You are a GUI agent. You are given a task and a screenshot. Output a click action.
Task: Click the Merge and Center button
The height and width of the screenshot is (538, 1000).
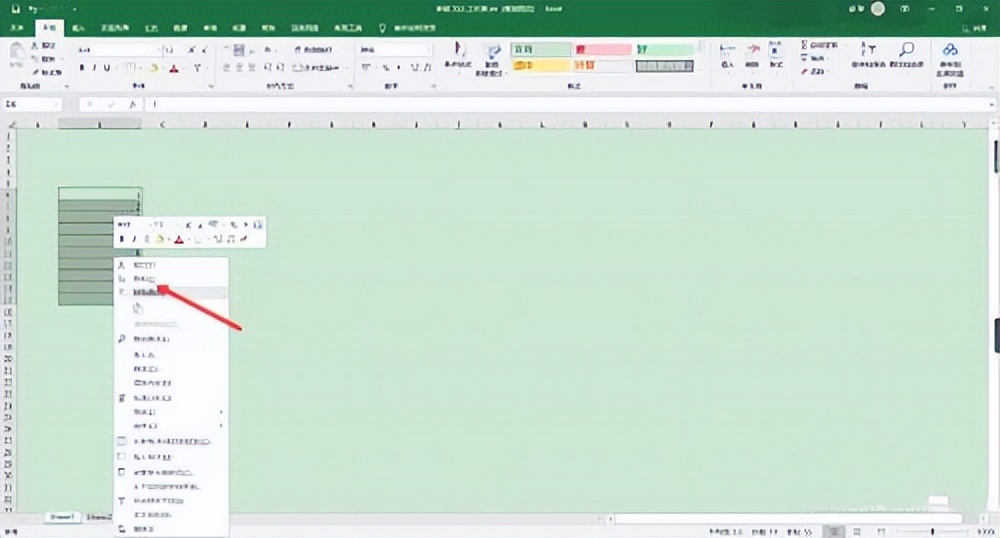[x=316, y=68]
